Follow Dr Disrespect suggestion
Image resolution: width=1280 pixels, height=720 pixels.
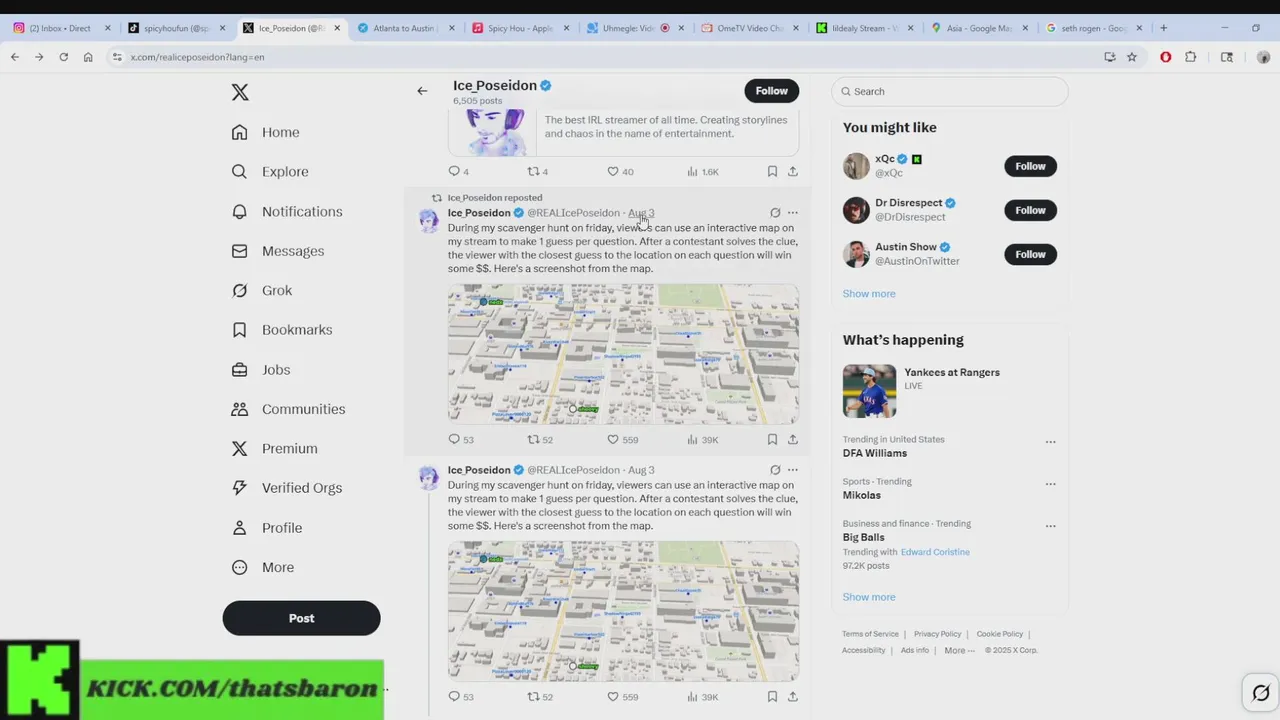1030,210
